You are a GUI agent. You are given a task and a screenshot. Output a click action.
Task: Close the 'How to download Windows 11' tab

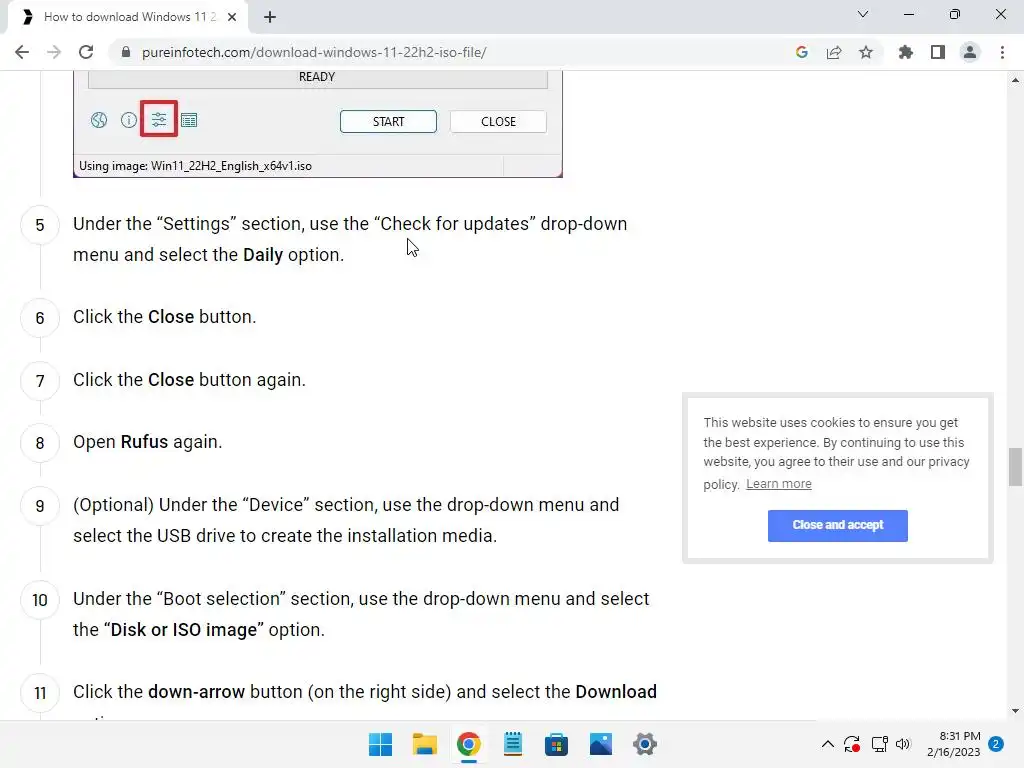click(232, 18)
